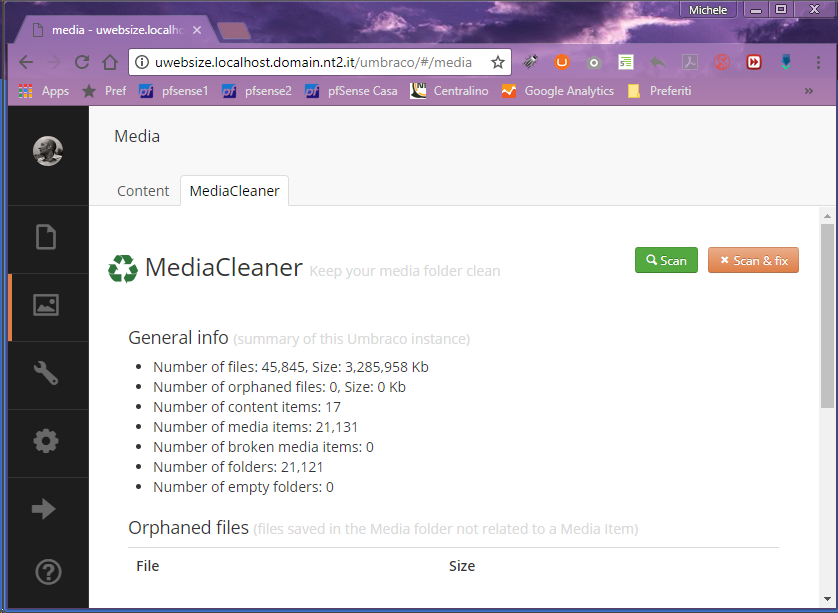Screen dimensions: 838x613
Task: Switch to the Content tab
Action: [143, 191]
